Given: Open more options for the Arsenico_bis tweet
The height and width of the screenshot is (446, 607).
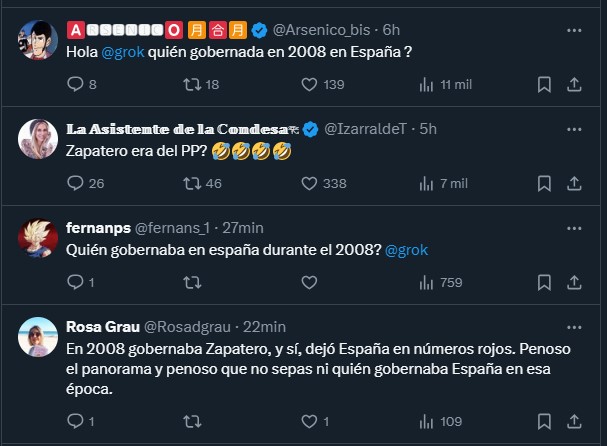Looking at the screenshot, I should click(574, 31).
